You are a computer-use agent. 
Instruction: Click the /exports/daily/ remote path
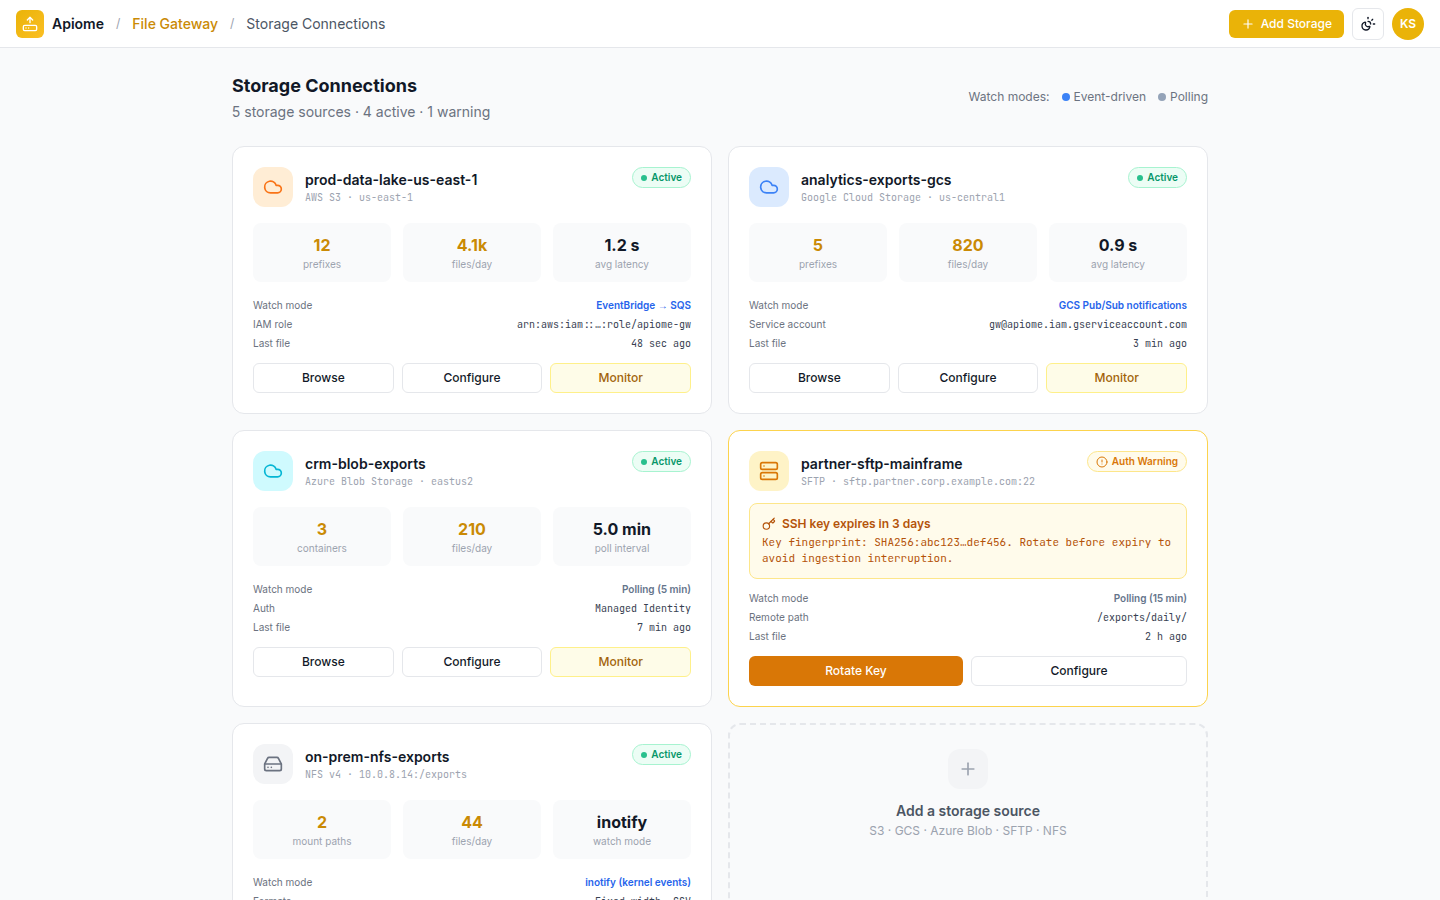coord(1142,618)
